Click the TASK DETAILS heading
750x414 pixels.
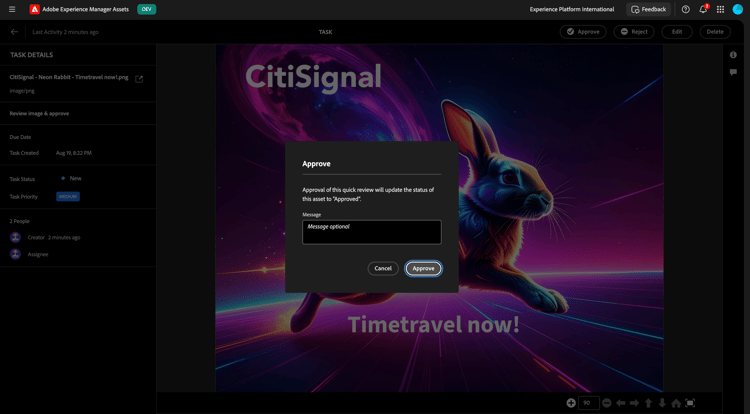coord(32,55)
